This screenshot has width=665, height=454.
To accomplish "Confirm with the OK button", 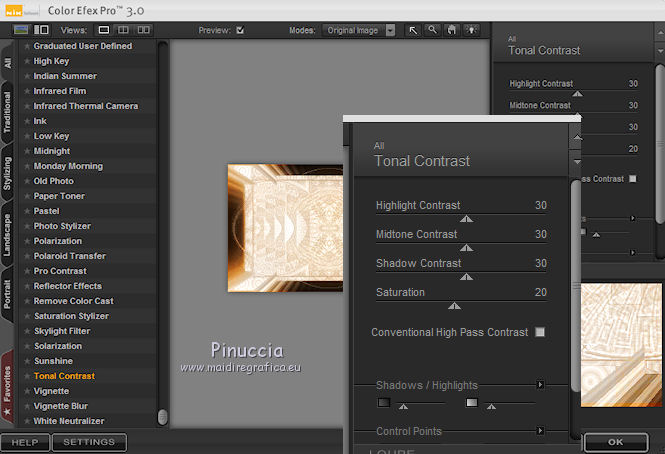I will (x=616, y=442).
